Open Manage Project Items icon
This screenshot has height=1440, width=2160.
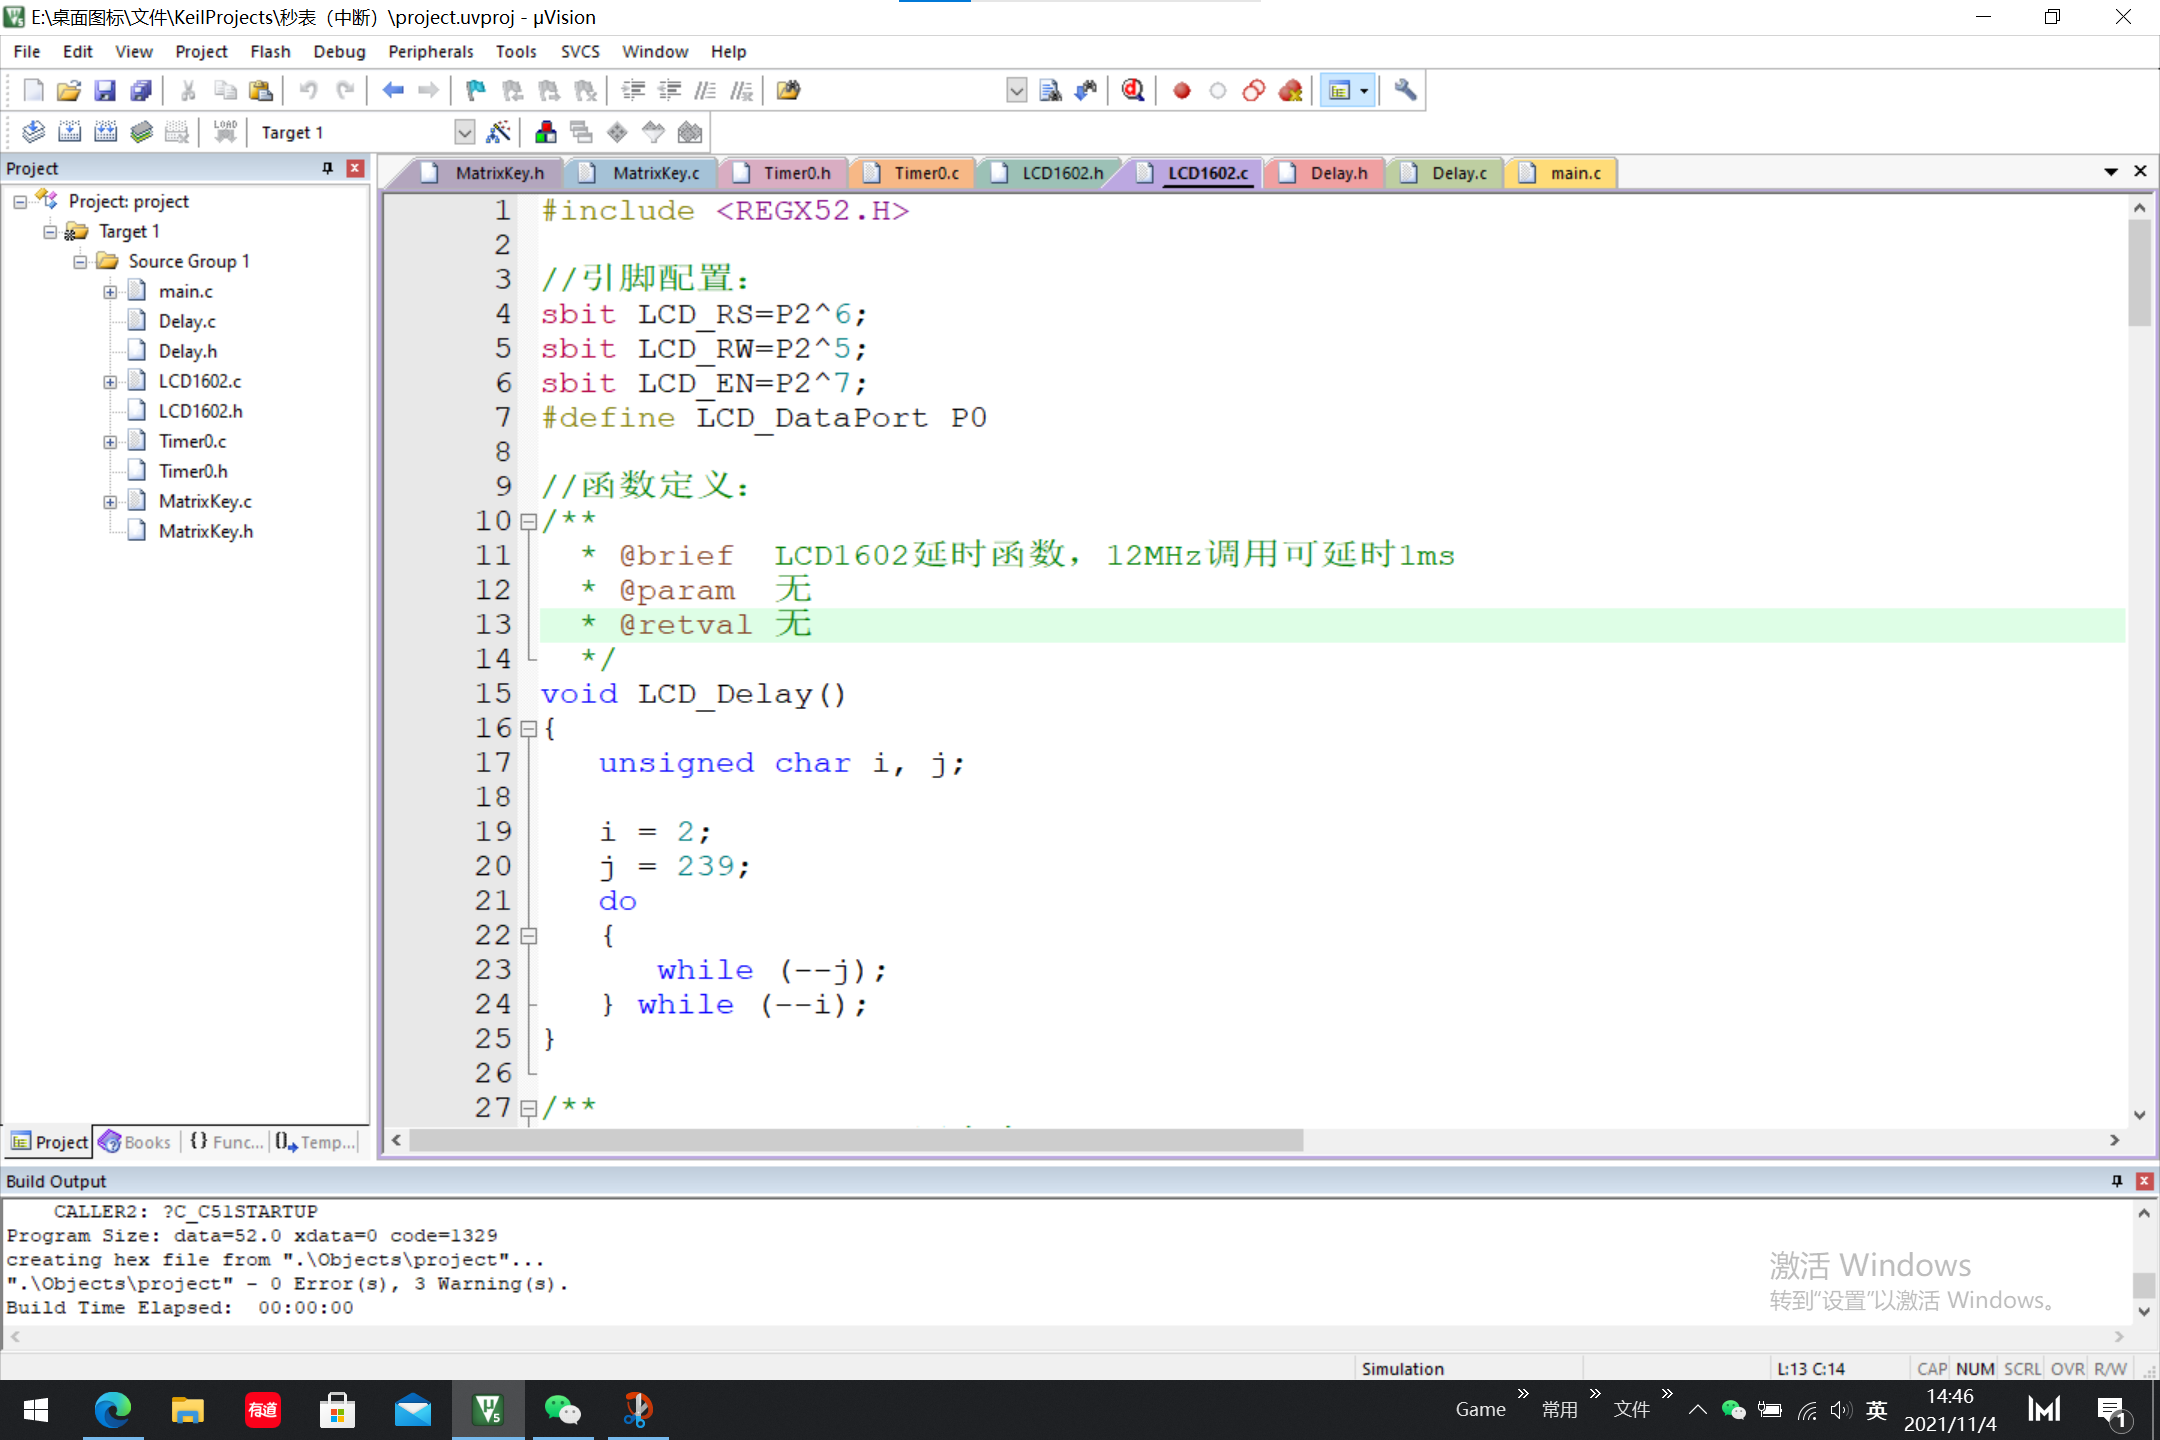pyautogui.click(x=546, y=132)
